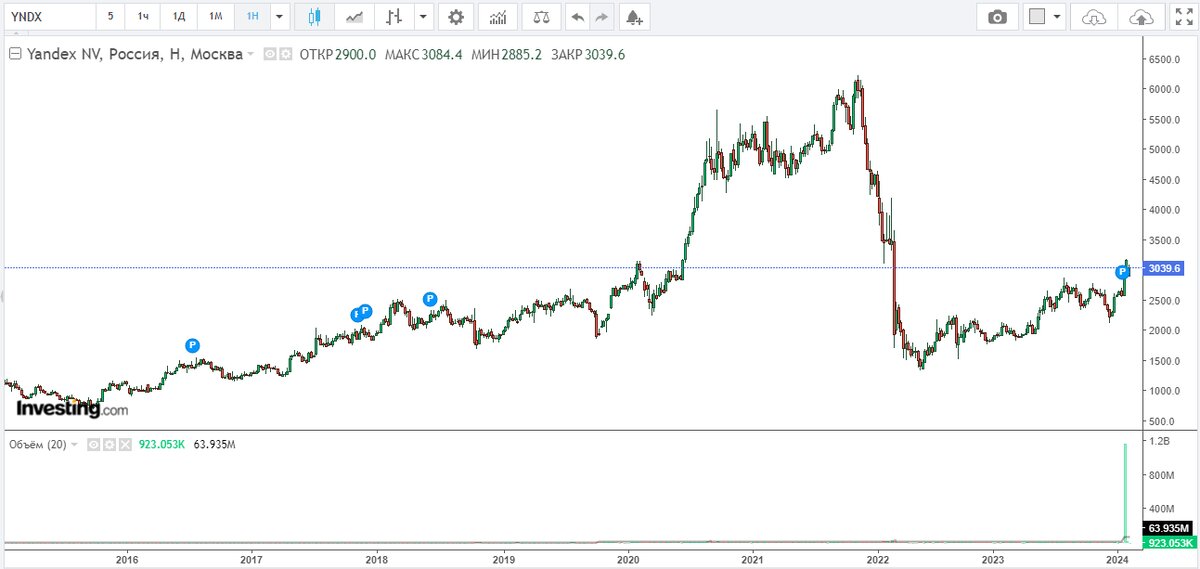
Task: Click the 923.053K green axis label
Action: point(1168,541)
